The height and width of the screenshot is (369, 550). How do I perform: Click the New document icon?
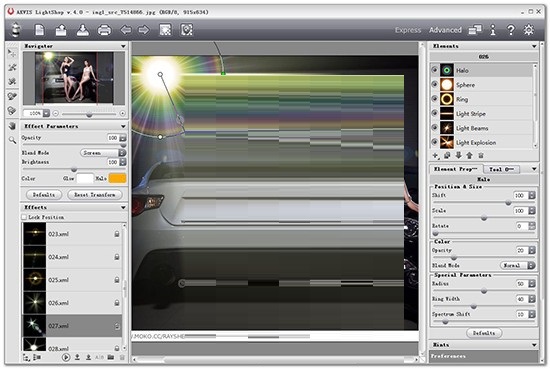click(39, 30)
